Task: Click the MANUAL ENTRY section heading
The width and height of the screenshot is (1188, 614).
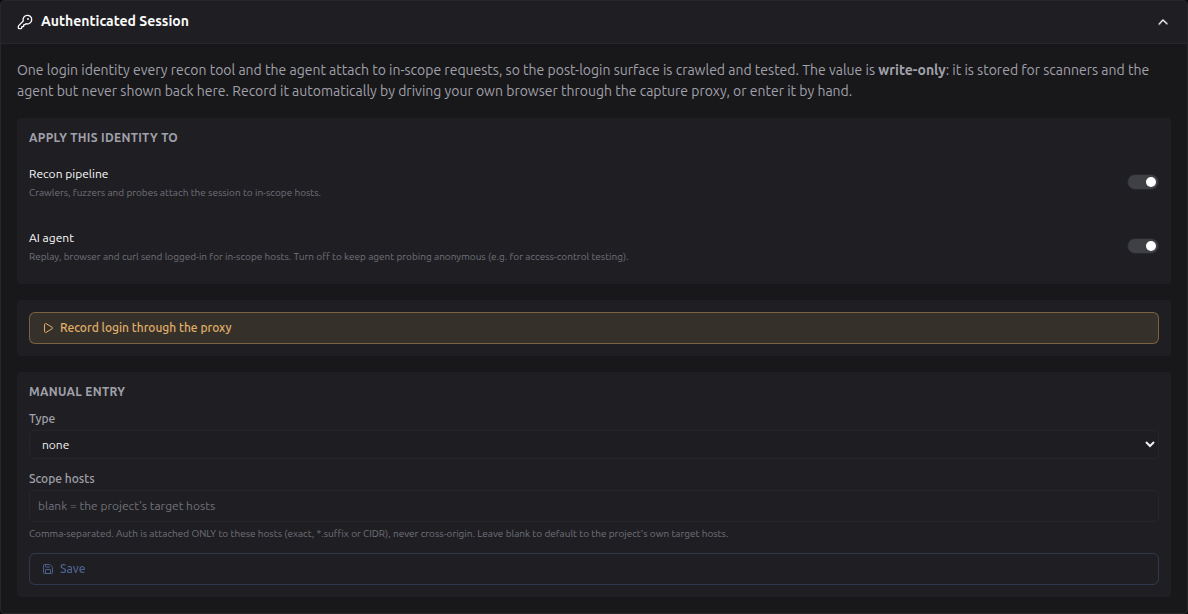Action: click(77, 392)
